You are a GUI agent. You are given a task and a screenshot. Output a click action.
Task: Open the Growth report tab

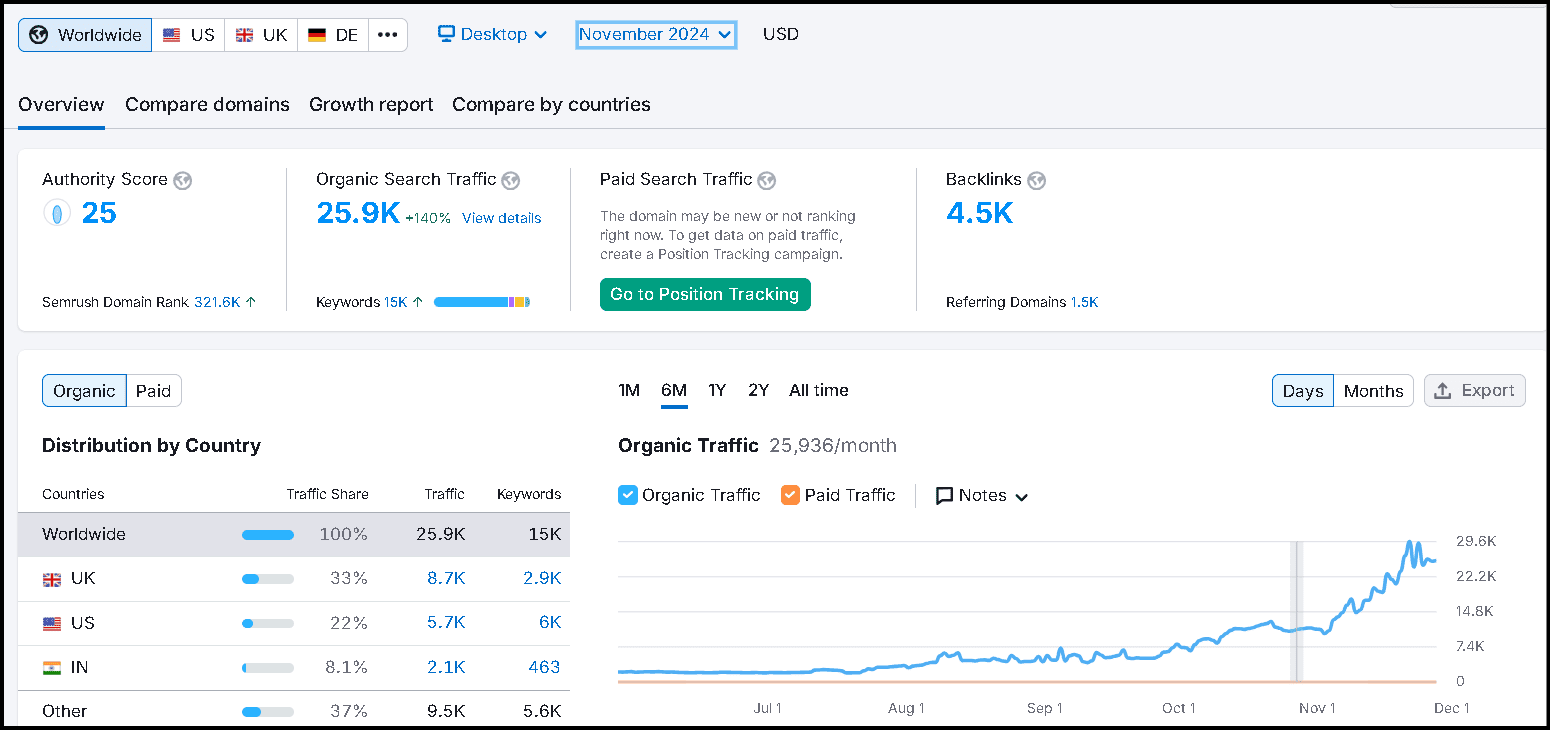tap(371, 105)
